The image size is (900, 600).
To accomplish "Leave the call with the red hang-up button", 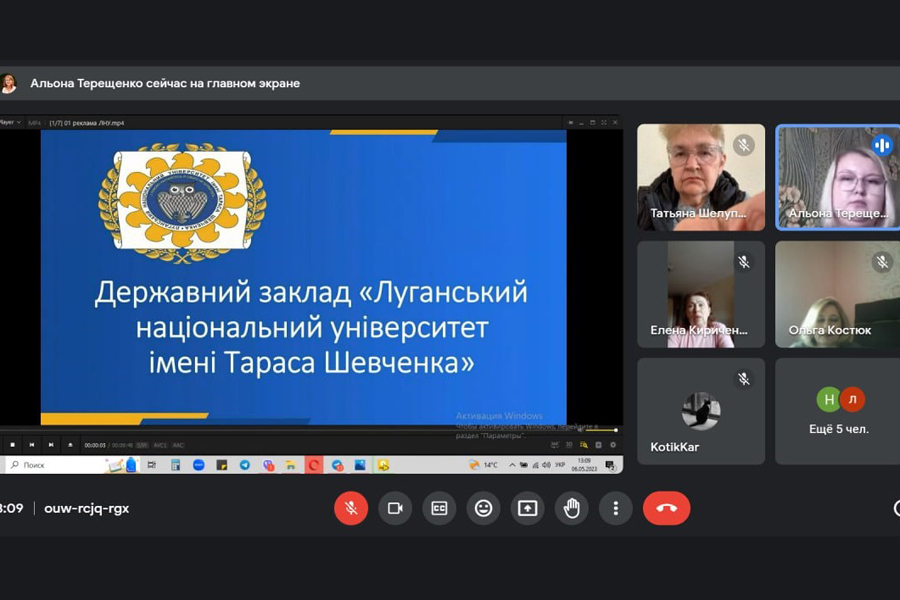I will [x=666, y=508].
